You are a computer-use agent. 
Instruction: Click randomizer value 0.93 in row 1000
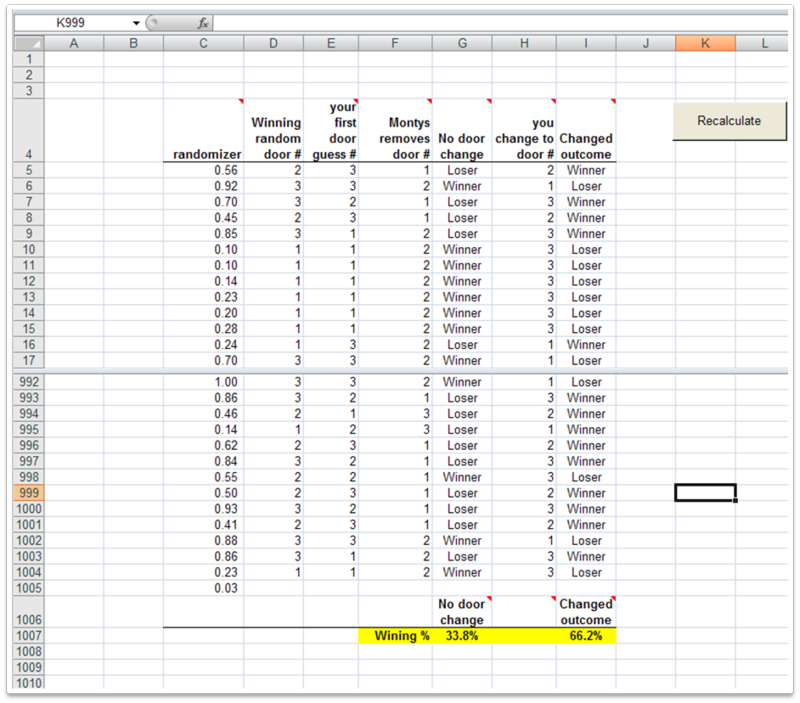coord(204,509)
